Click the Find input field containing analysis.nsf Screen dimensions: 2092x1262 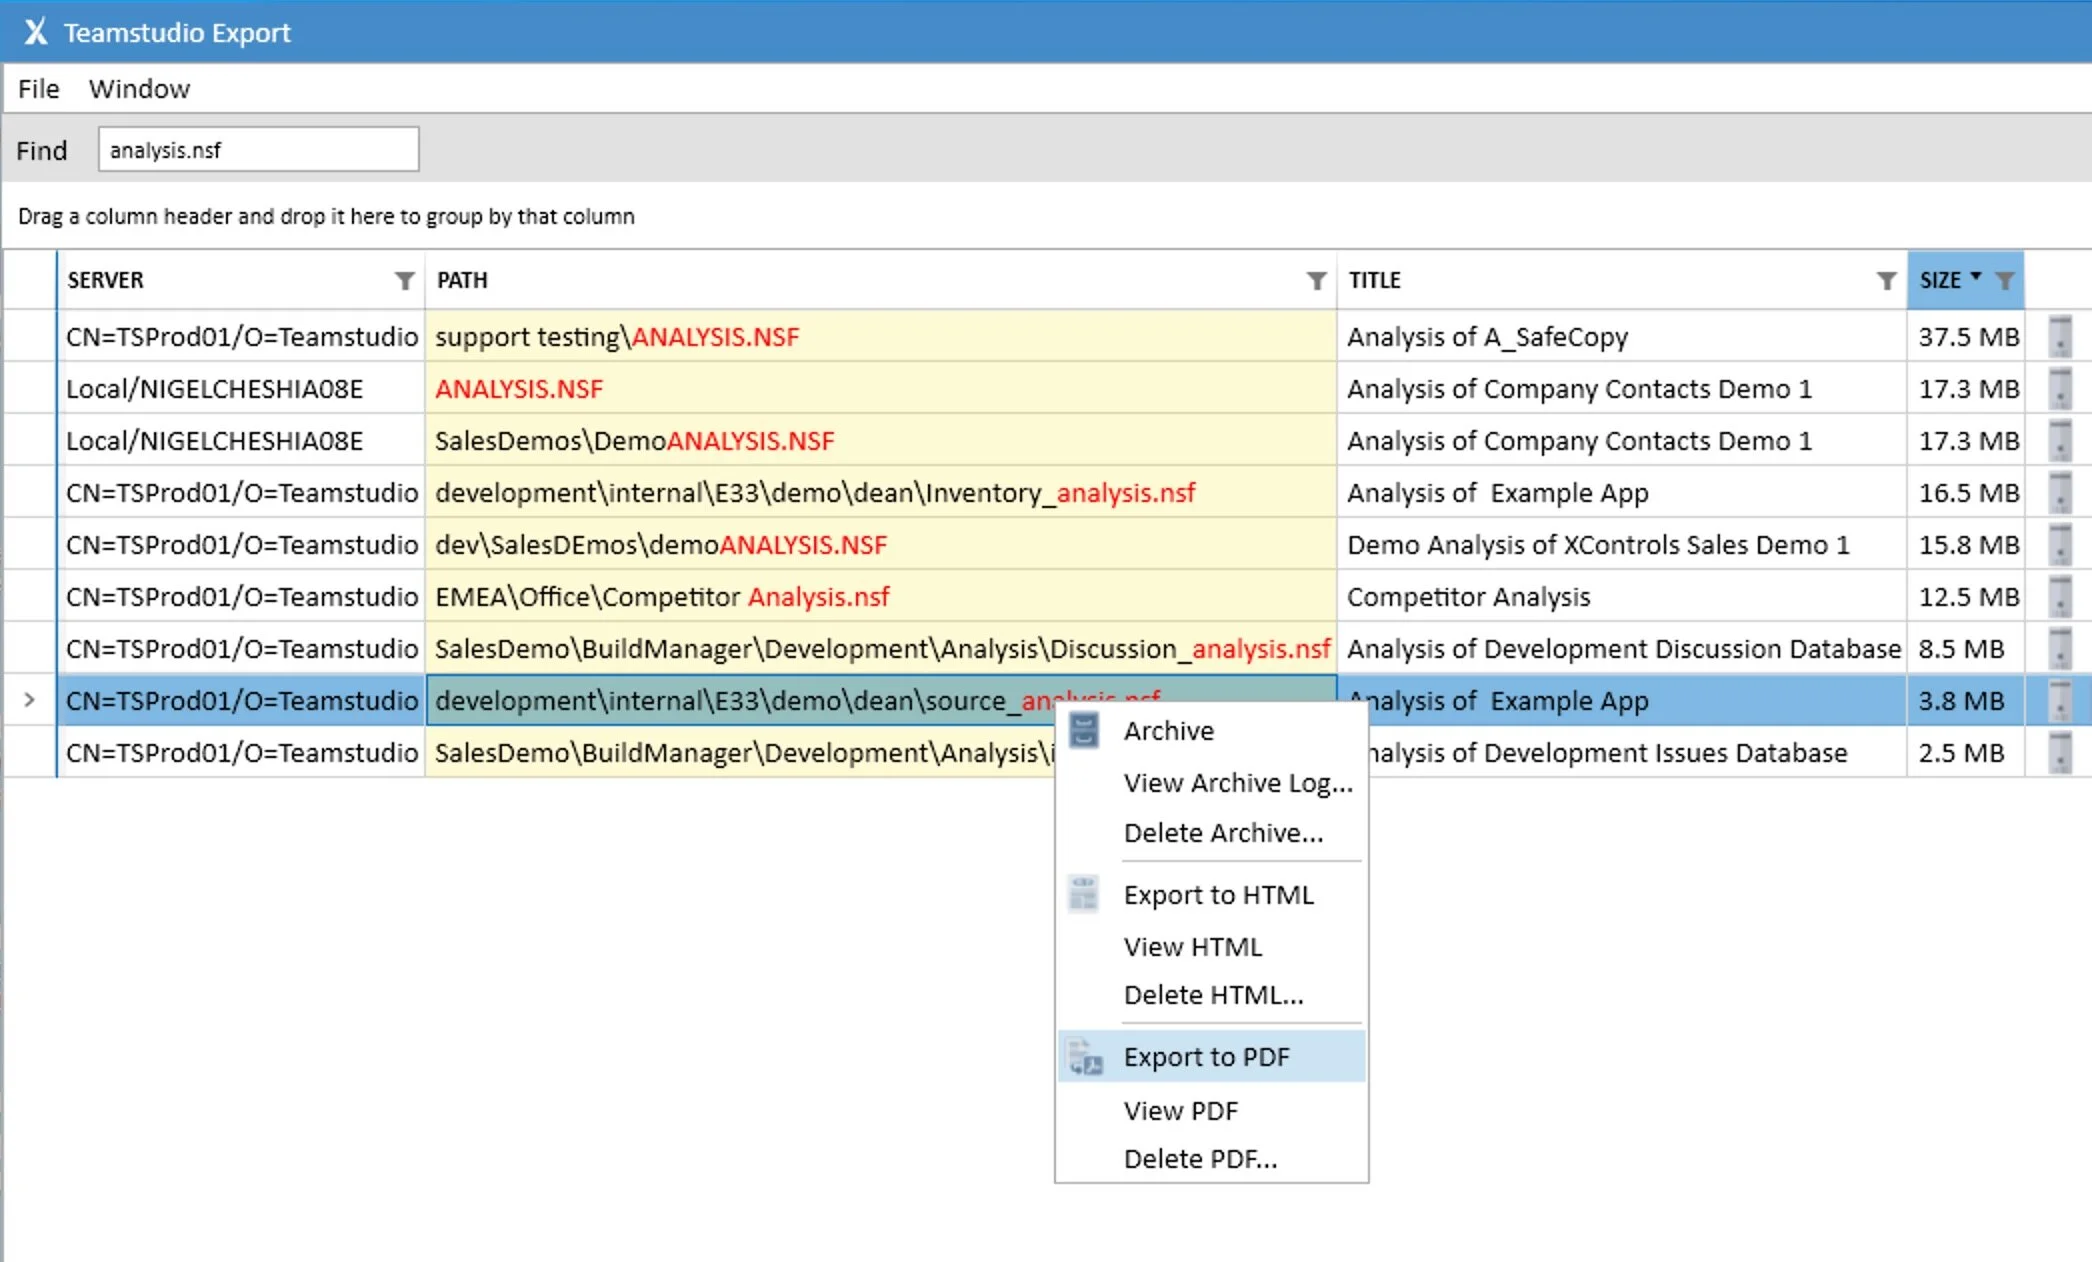pos(258,149)
